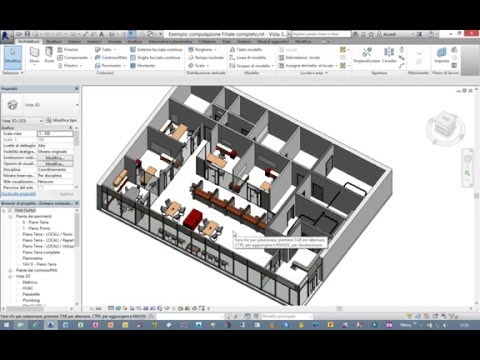Image resolution: width=480 pixels, height=360 pixels.
Task: Select the HVAC 3D view item
Action: coord(28,288)
